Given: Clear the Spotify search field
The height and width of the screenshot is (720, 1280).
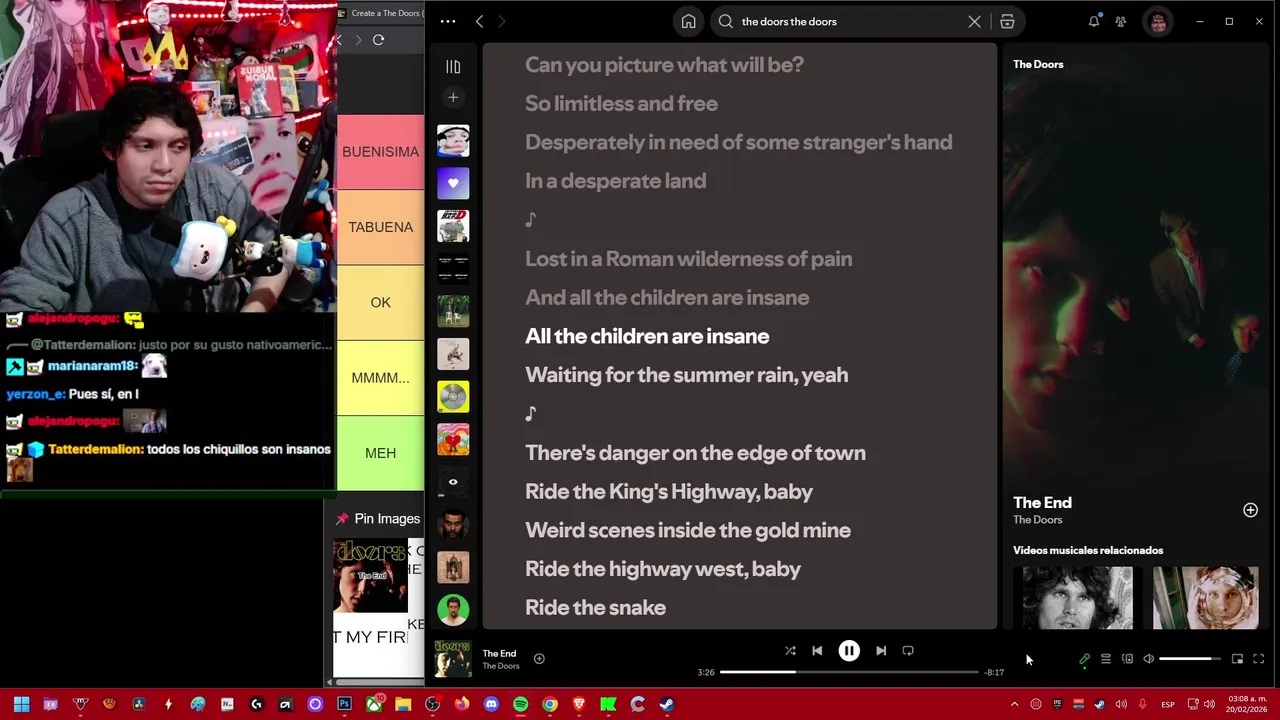Looking at the screenshot, I should (974, 21).
